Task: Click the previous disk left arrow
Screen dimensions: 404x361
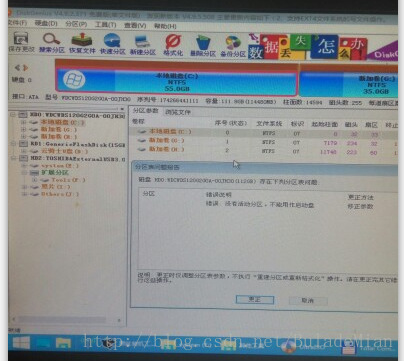Action: [x=17, y=68]
